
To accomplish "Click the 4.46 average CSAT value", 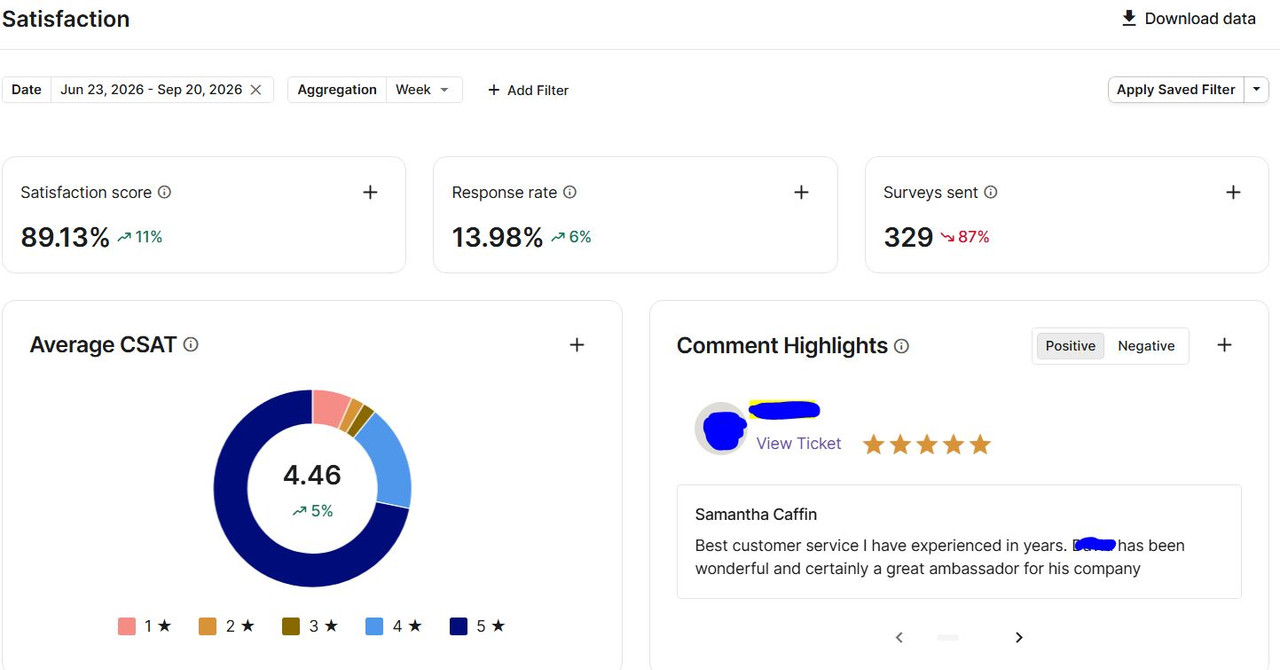I will coord(312,475).
